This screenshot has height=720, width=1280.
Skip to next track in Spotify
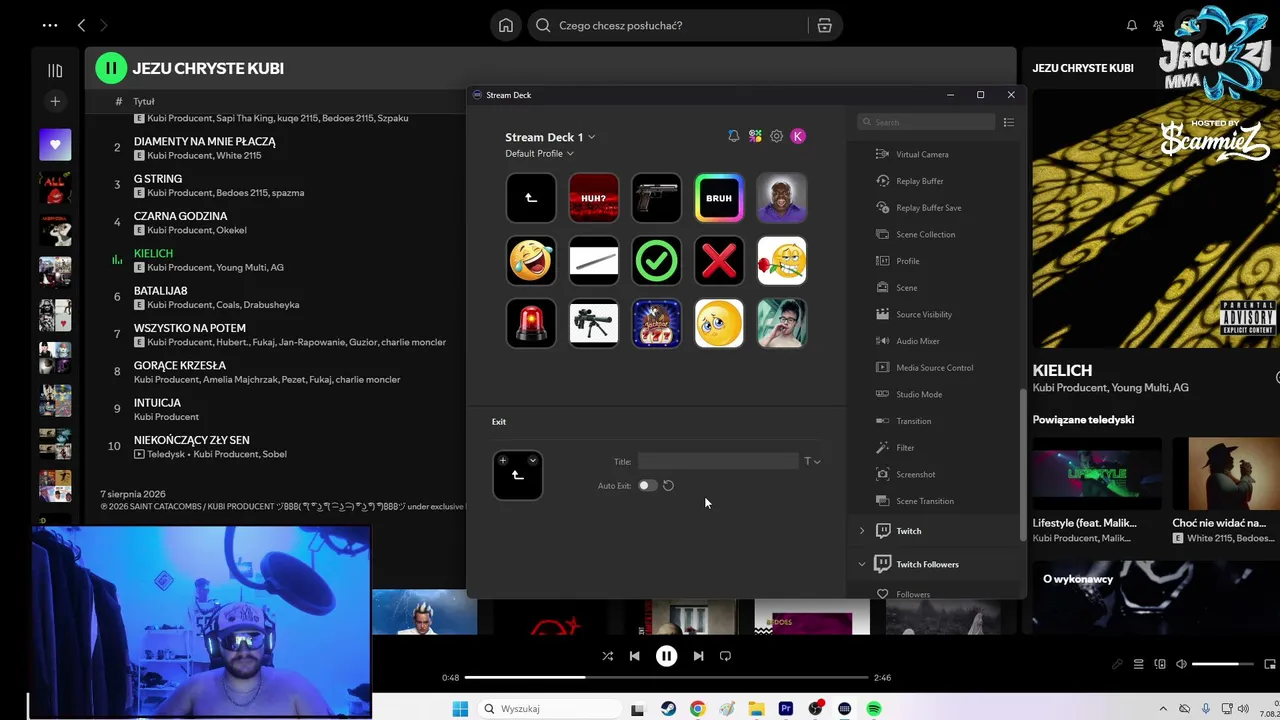pos(698,656)
